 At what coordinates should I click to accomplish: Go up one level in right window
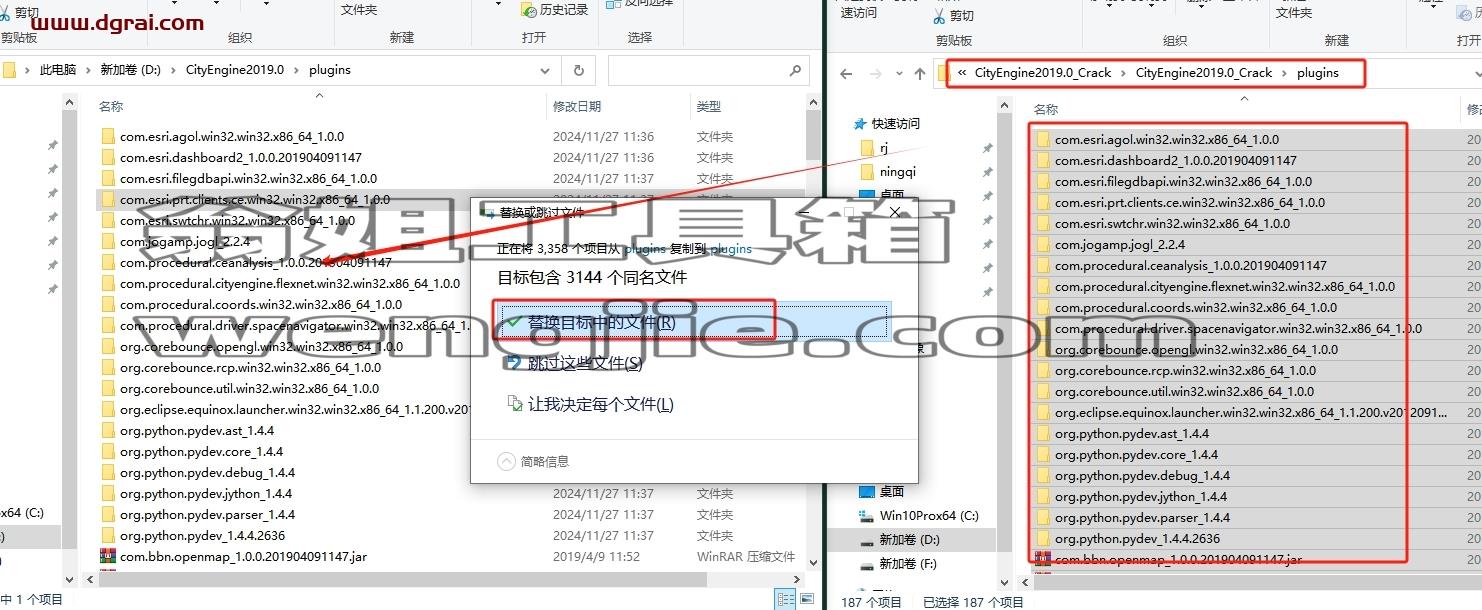click(x=920, y=73)
